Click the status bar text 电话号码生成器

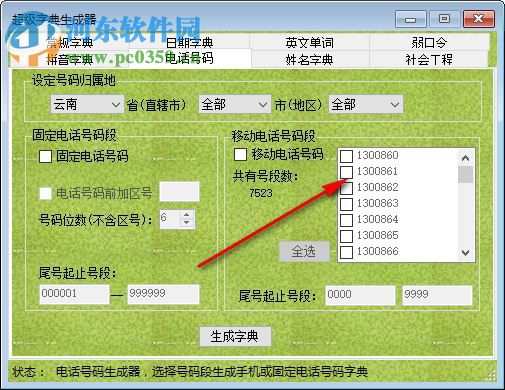(98, 372)
